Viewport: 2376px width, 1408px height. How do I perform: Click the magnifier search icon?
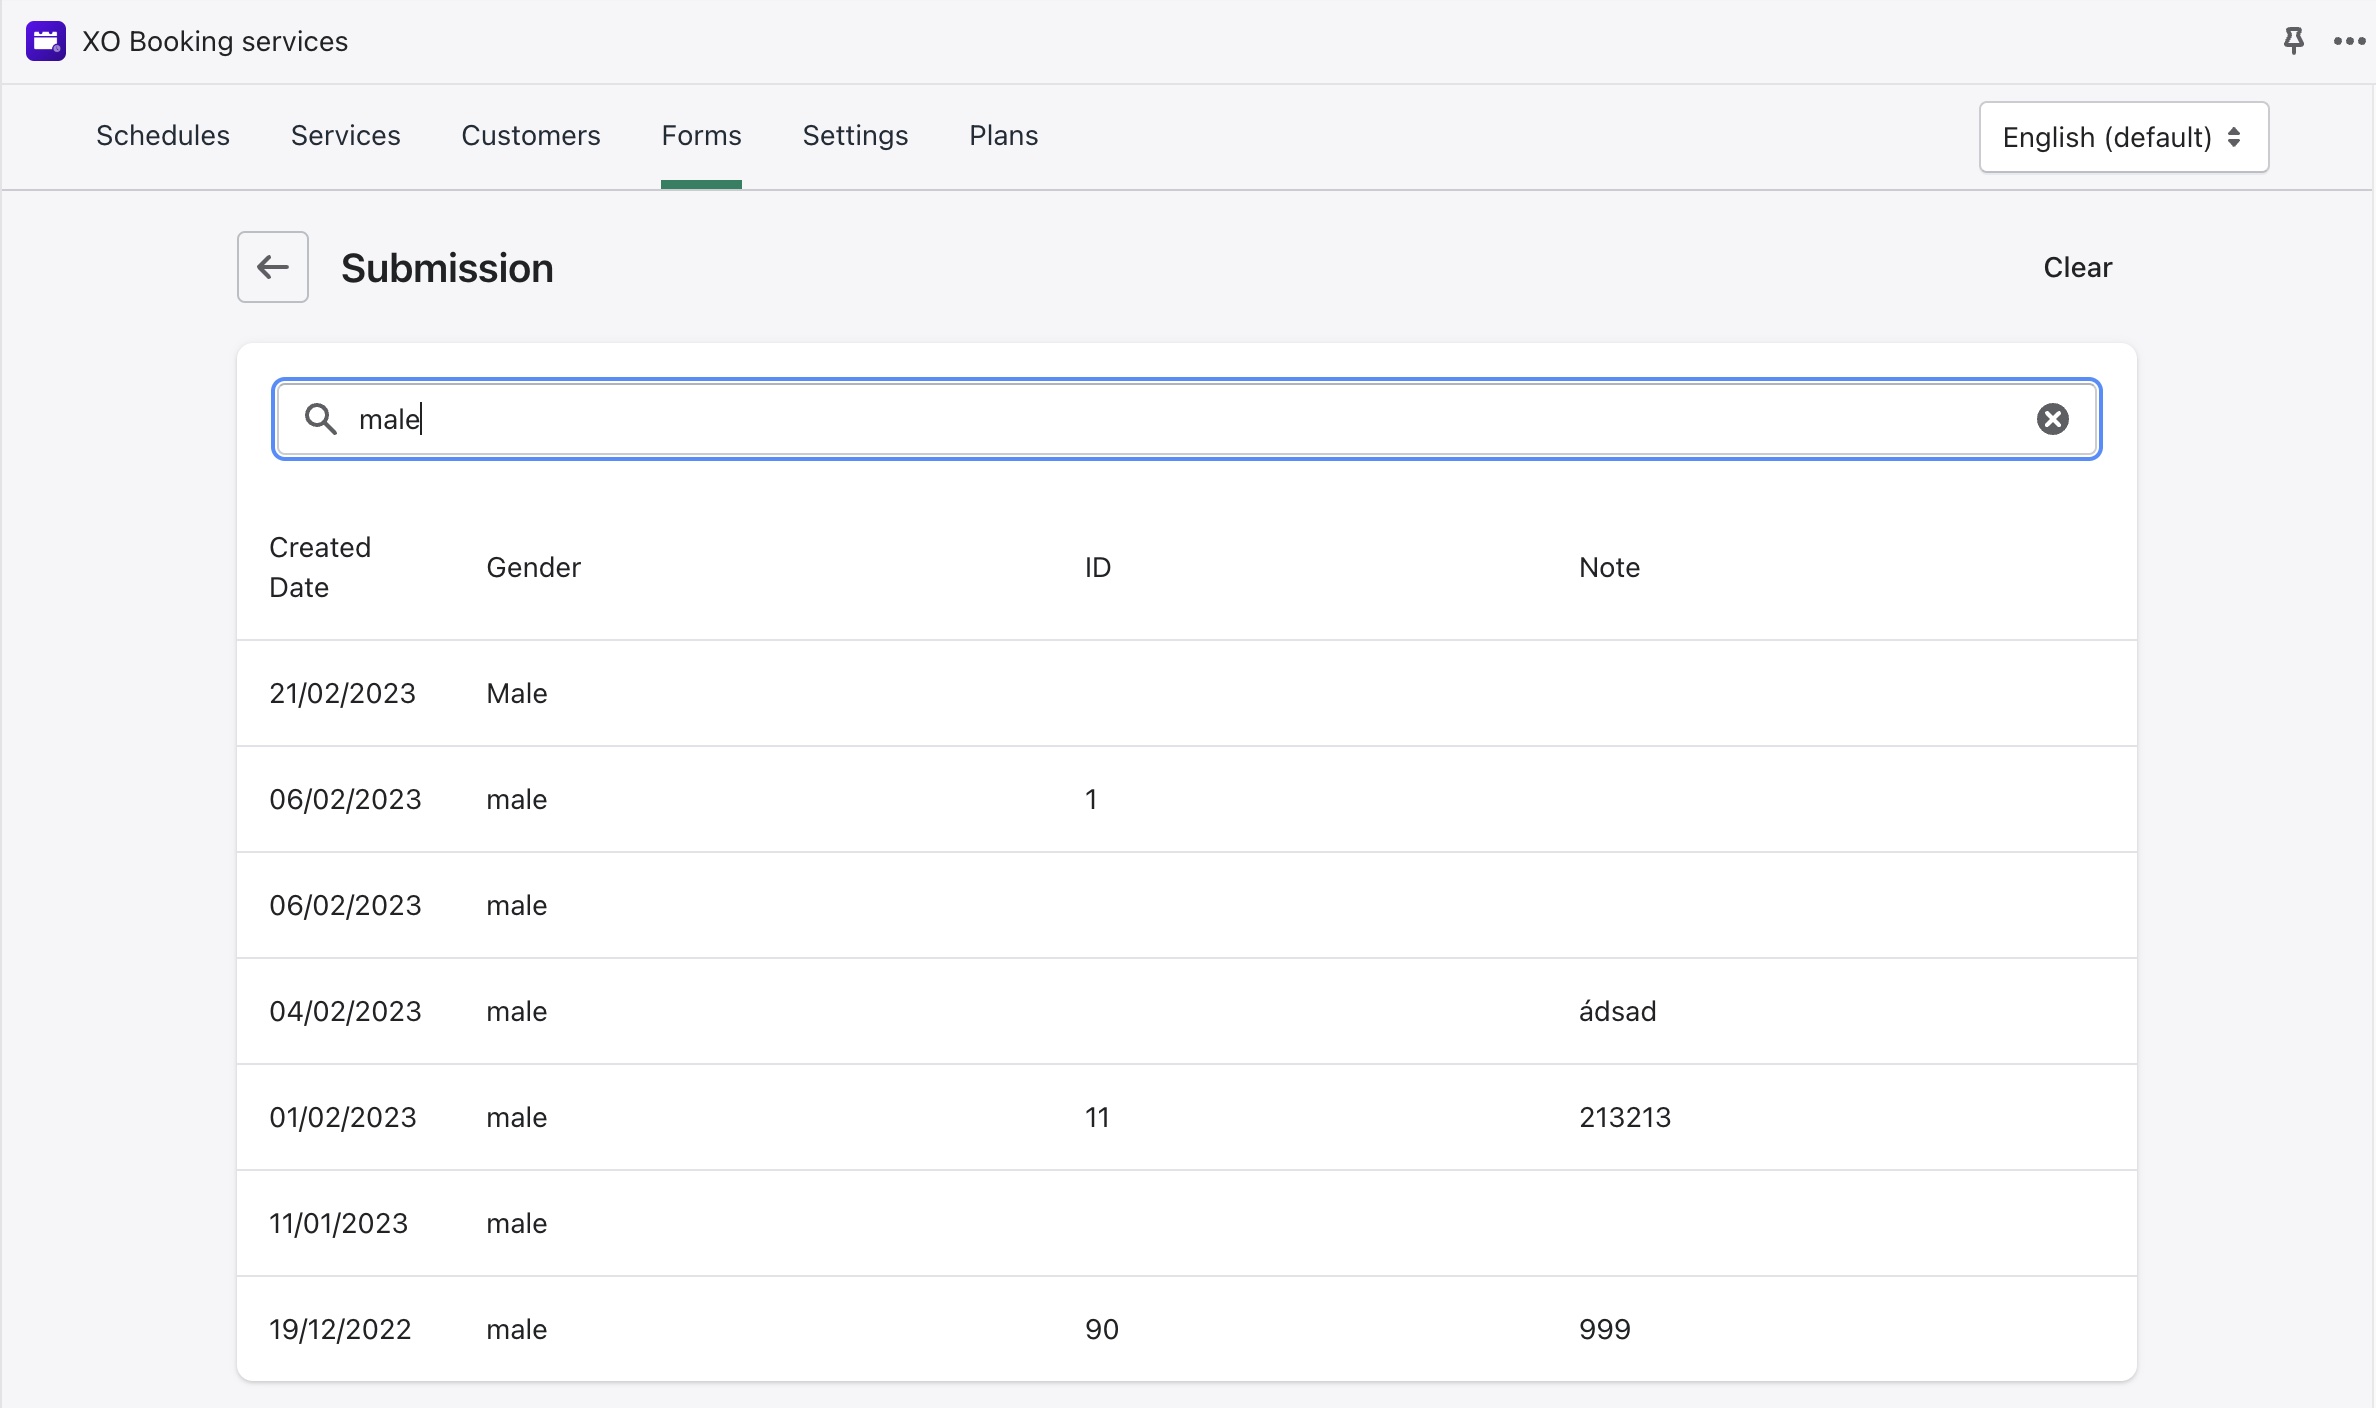tap(320, 419)
